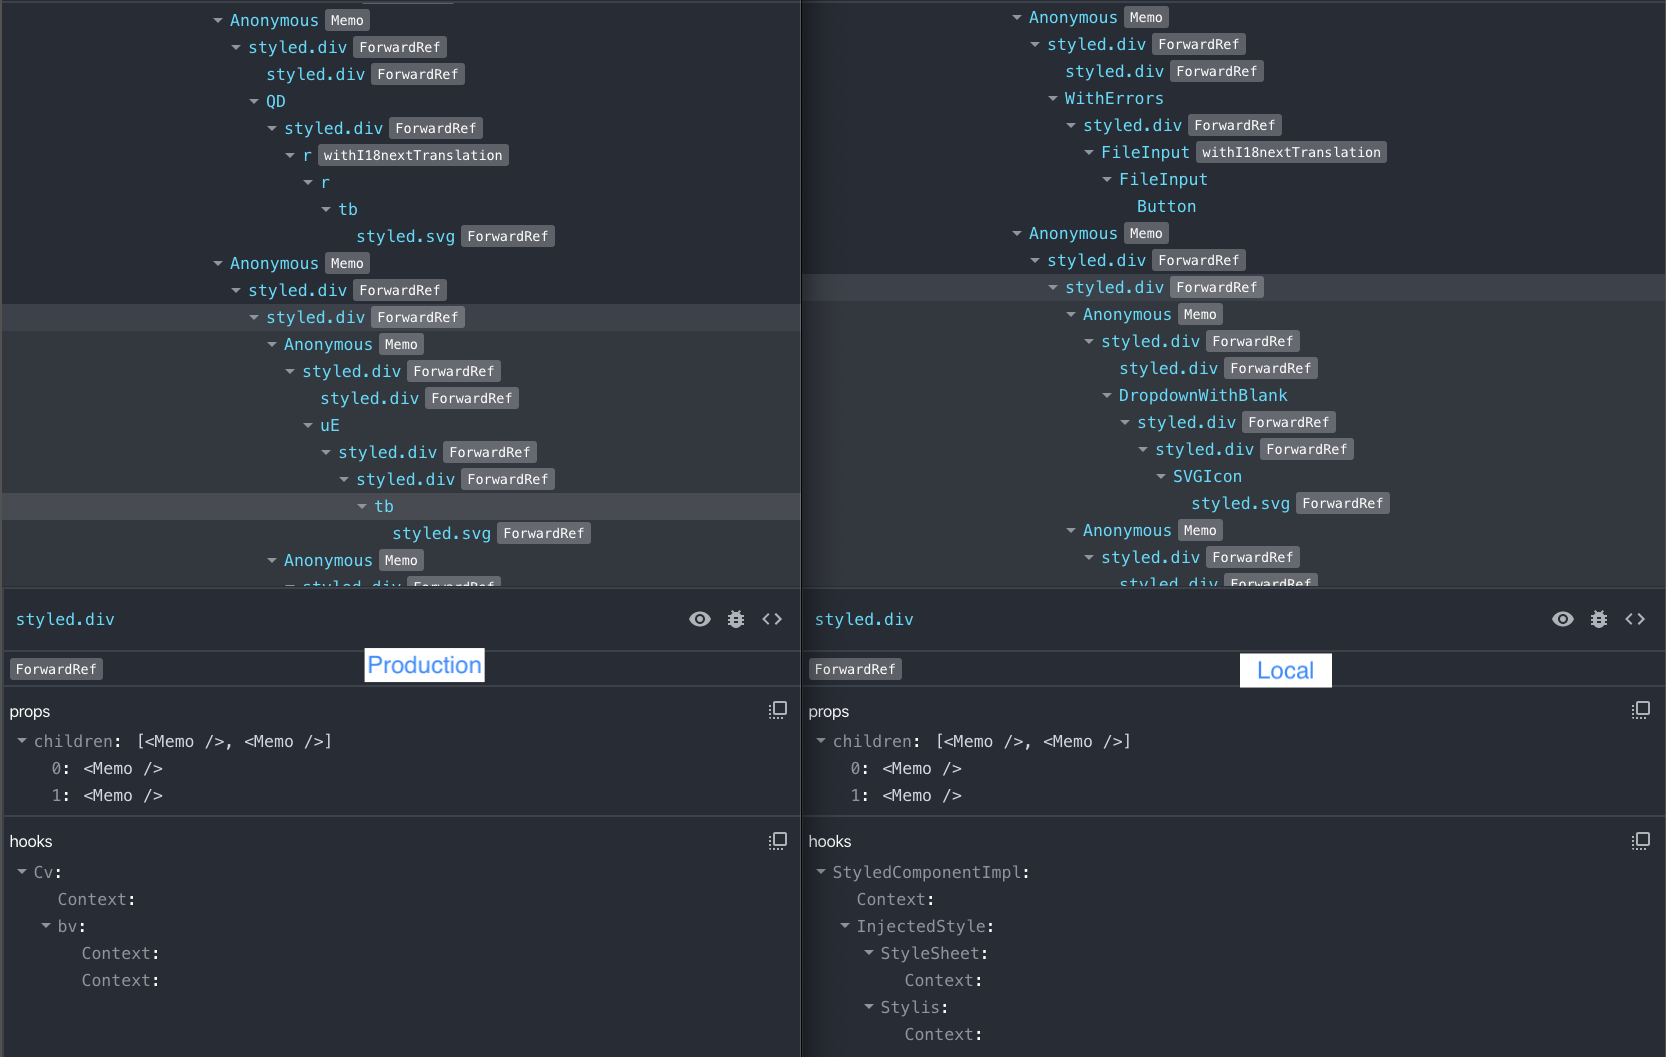Viewport: 1666px width, 1057px height.
Task: Select the highlighted tb component row
Action: (x=401, y=506)
